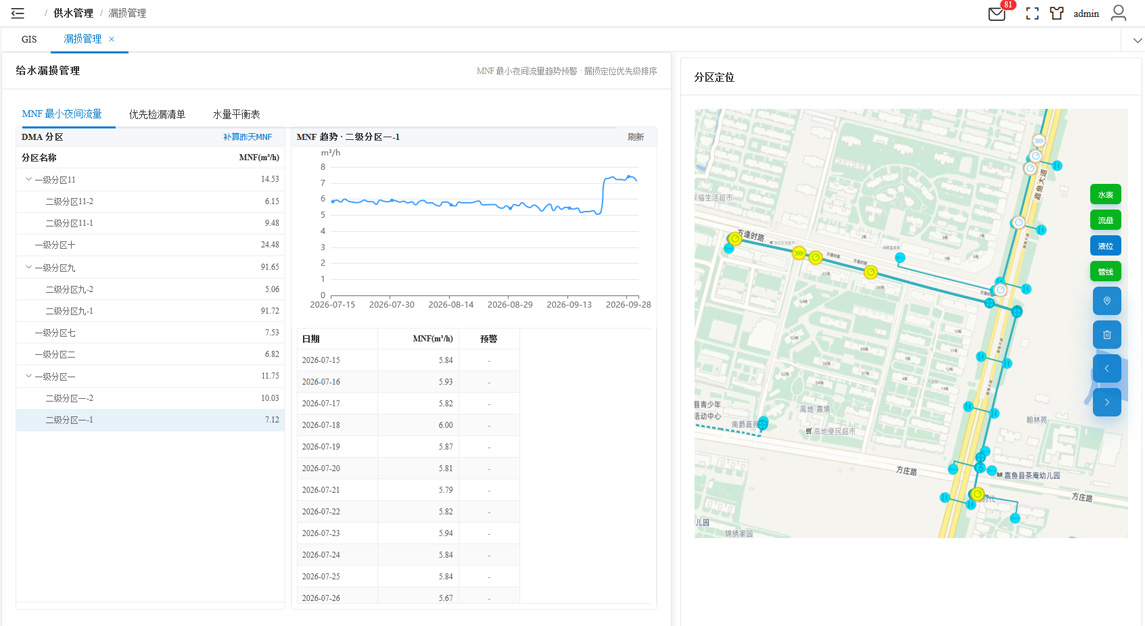This screenshot has width=1145, height=626.
Task: Click the admin user avatar icon
Action: [1118, 13]
